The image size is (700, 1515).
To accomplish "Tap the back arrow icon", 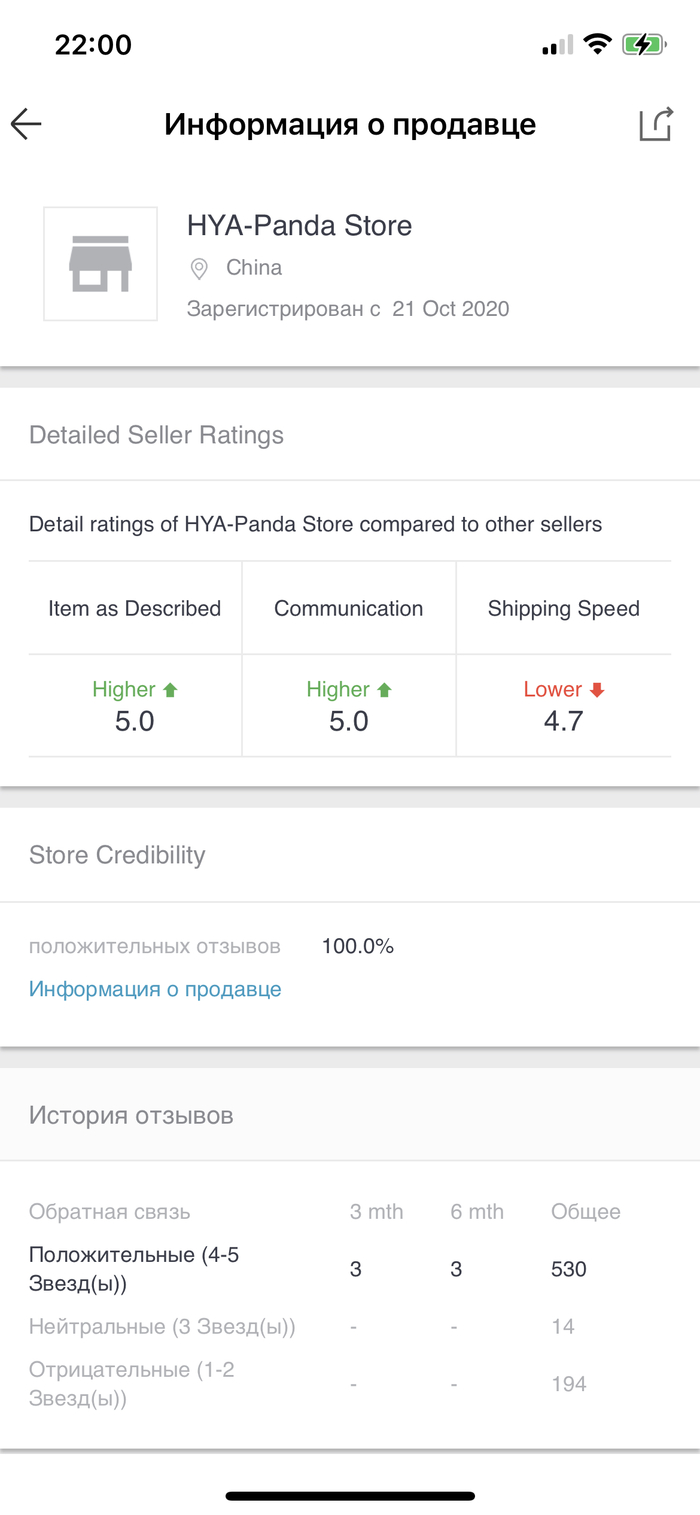I will click(27, 124).
